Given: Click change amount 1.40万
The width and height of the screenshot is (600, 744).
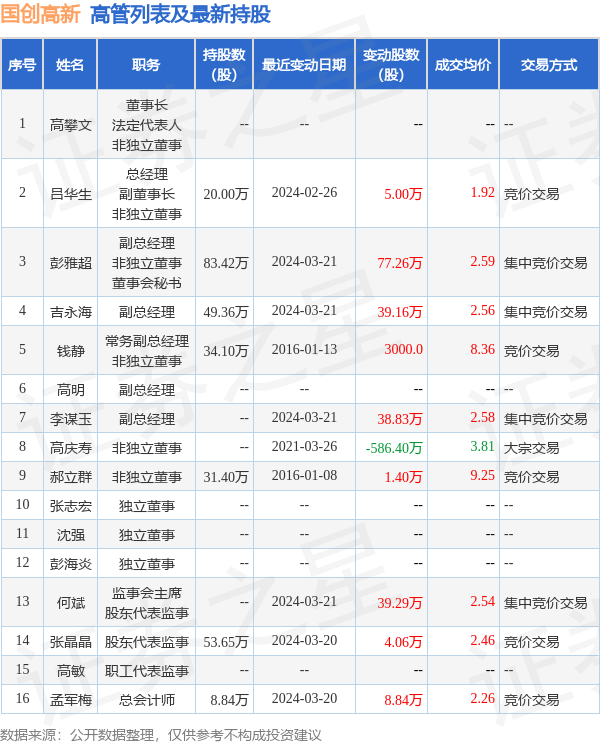Looking at the screenshot, I should point(403,477).
